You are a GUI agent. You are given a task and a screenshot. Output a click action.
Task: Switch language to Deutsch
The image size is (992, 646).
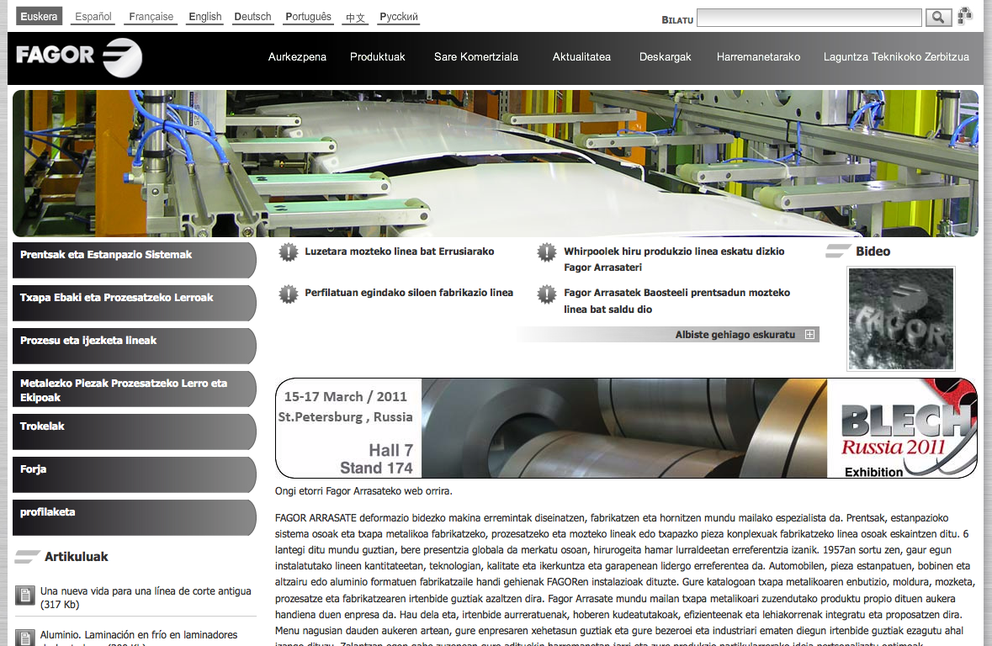click(252, 16)
